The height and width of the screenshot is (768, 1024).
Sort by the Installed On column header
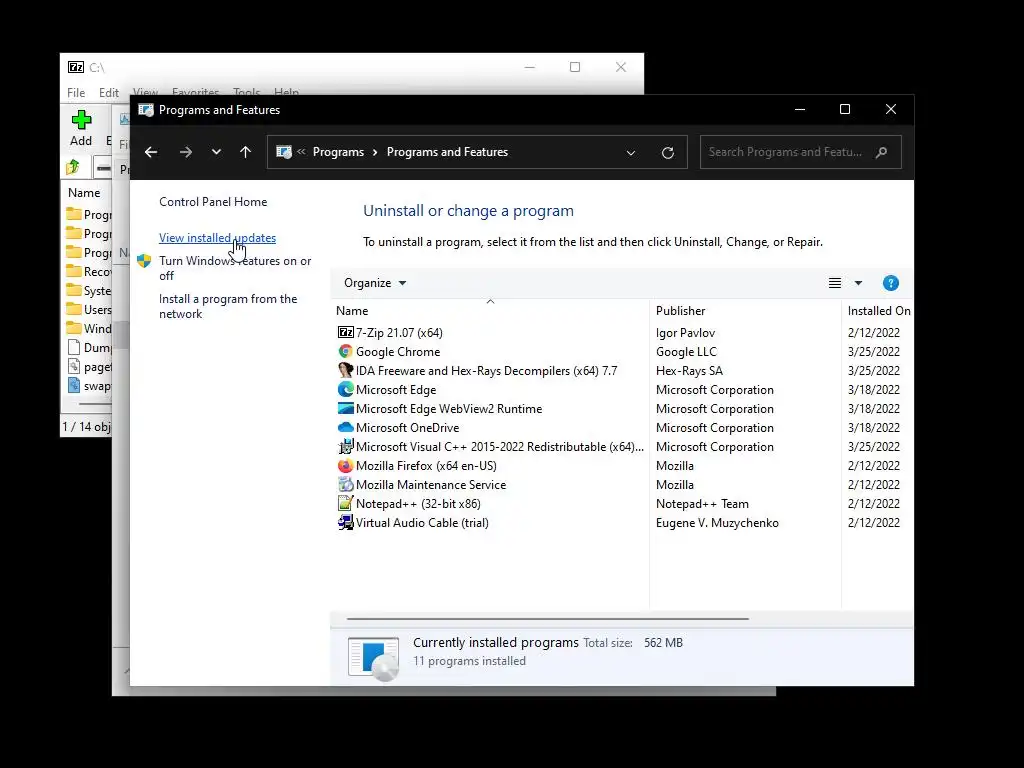click(x=878, y=311)
